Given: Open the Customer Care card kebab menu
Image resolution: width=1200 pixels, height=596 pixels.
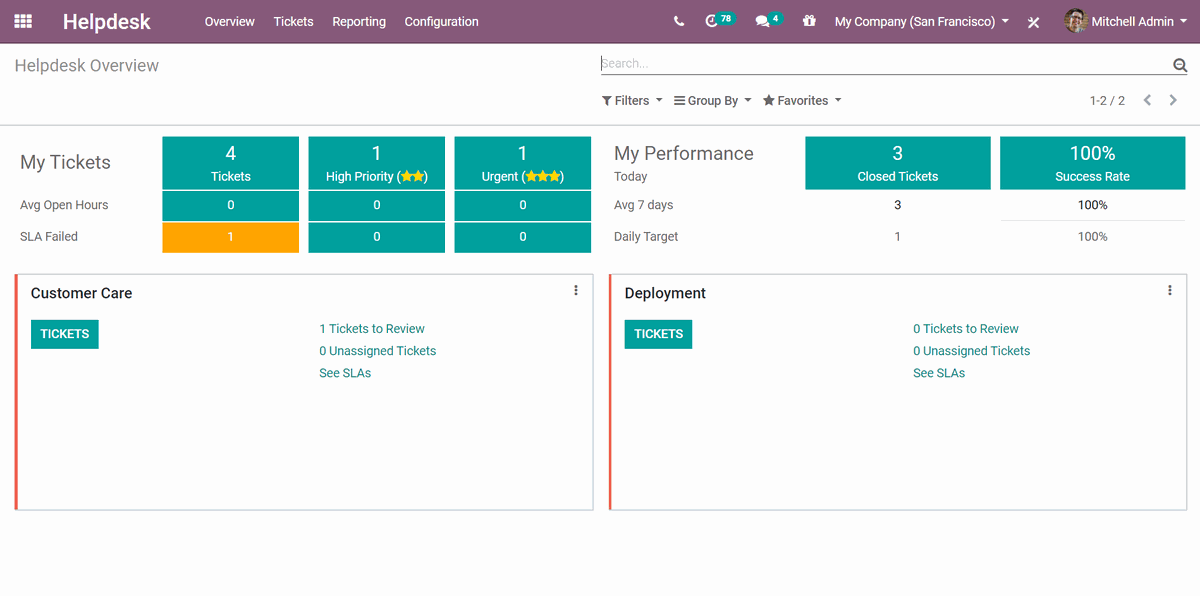Looking at the screenshot, I should 575,290.
